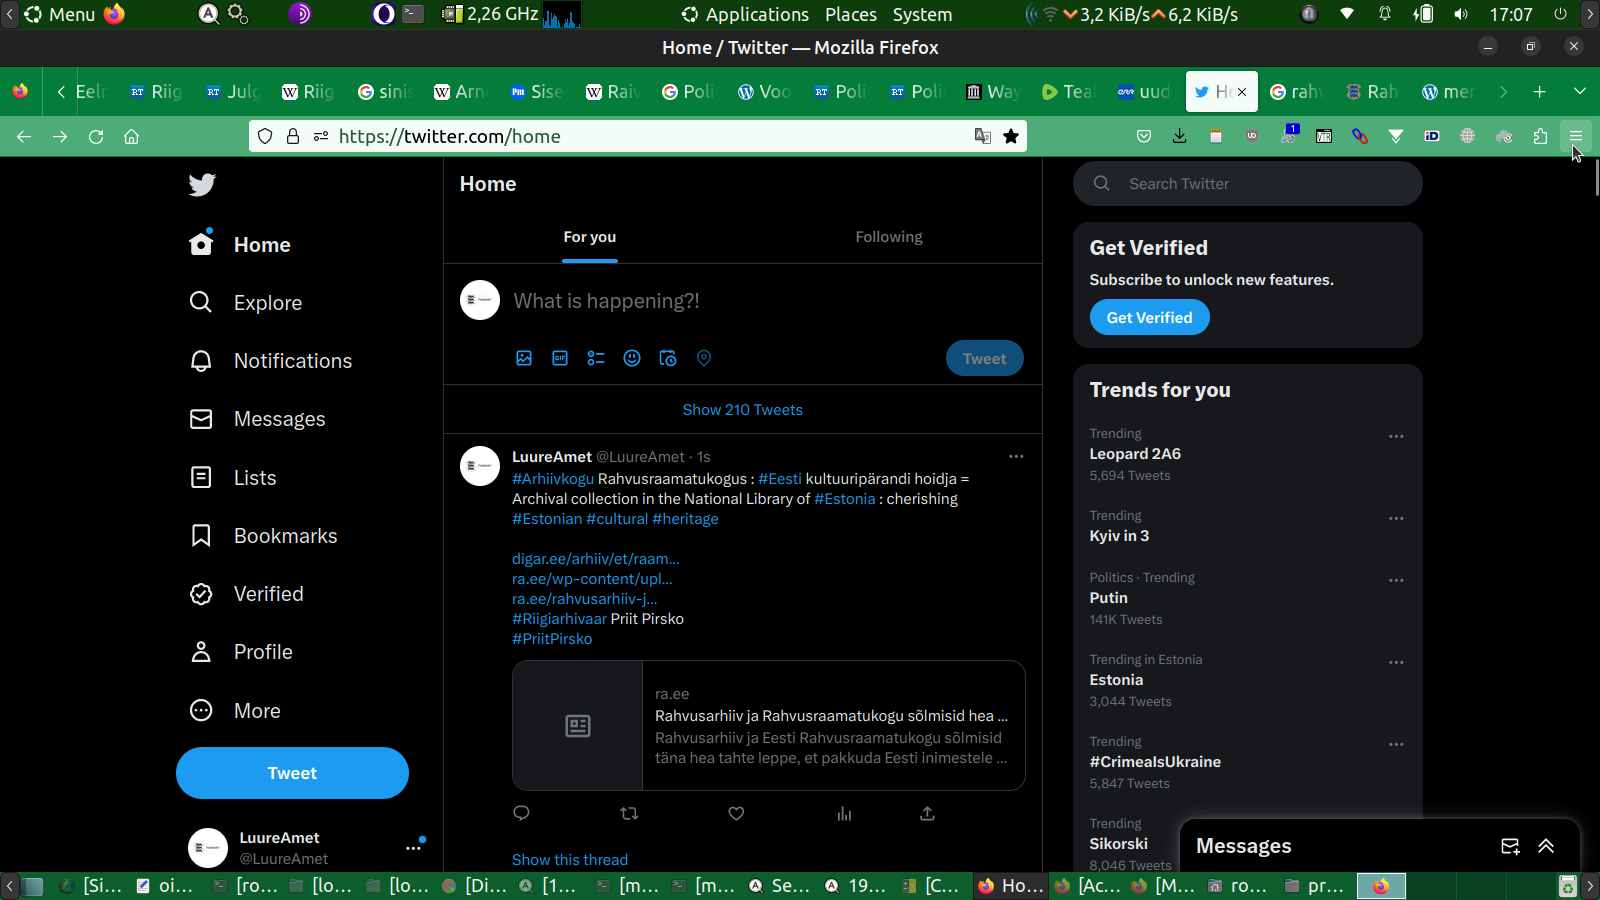Viewport: 1600px width, 900px height.
Task: Close the Home / Twitter browser tab
Action: 1242,92
